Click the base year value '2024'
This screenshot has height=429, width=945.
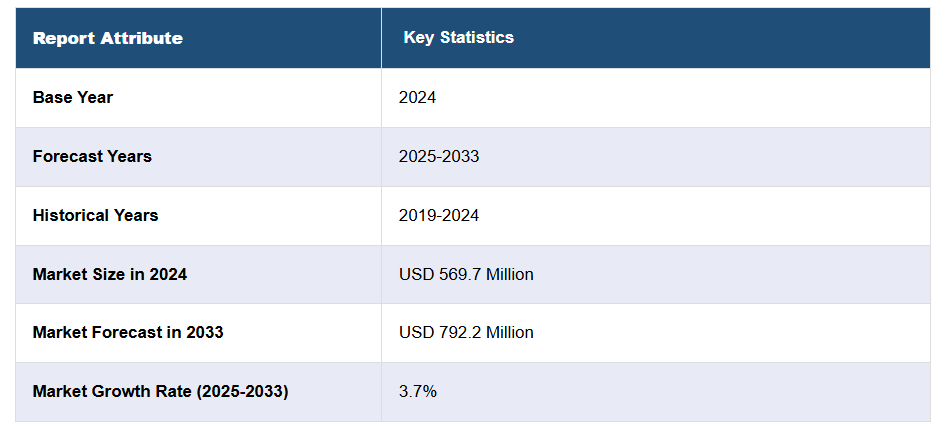click(x=417, y=98)
